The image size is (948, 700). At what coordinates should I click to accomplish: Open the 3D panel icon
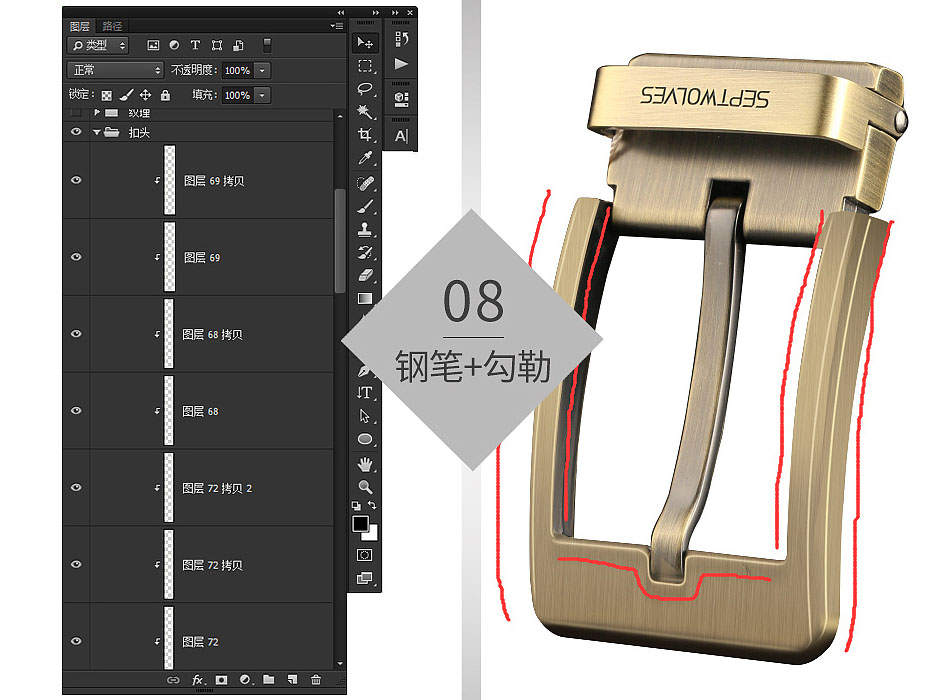click(401, 99)
